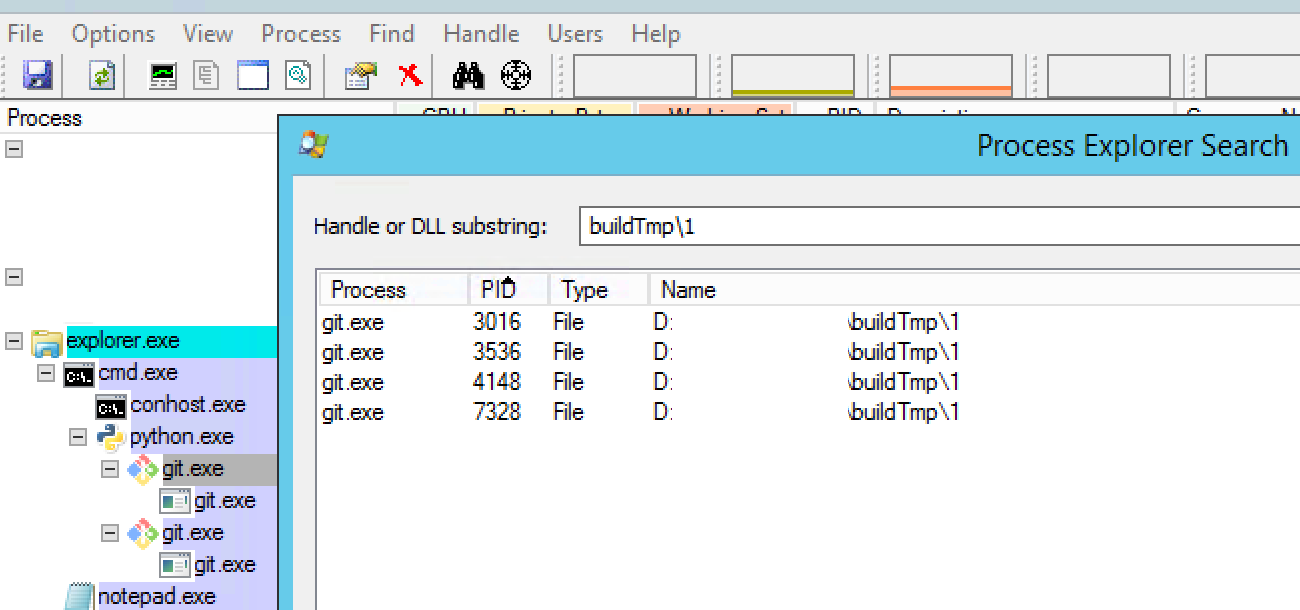Select notepad.exe in the process tree

[157, 597]
